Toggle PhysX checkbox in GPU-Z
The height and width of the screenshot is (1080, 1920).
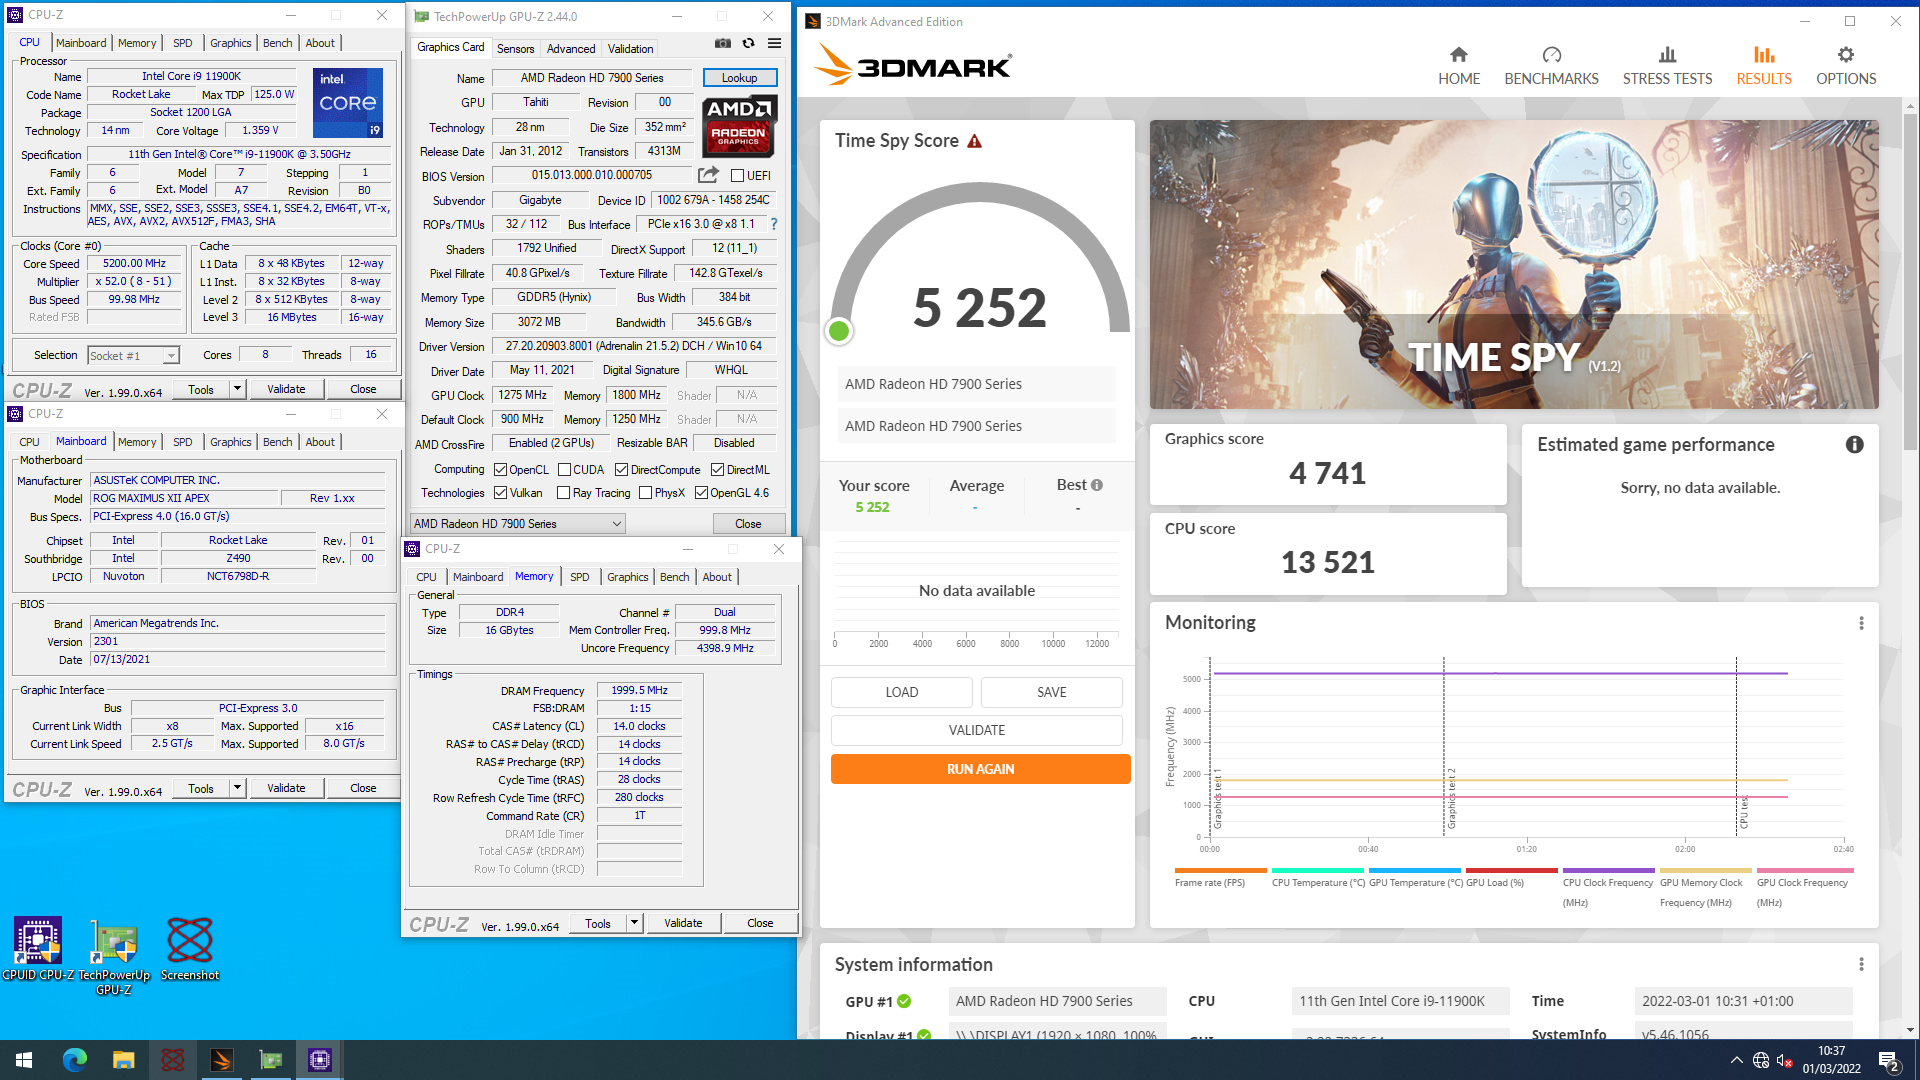pos(645,493)
